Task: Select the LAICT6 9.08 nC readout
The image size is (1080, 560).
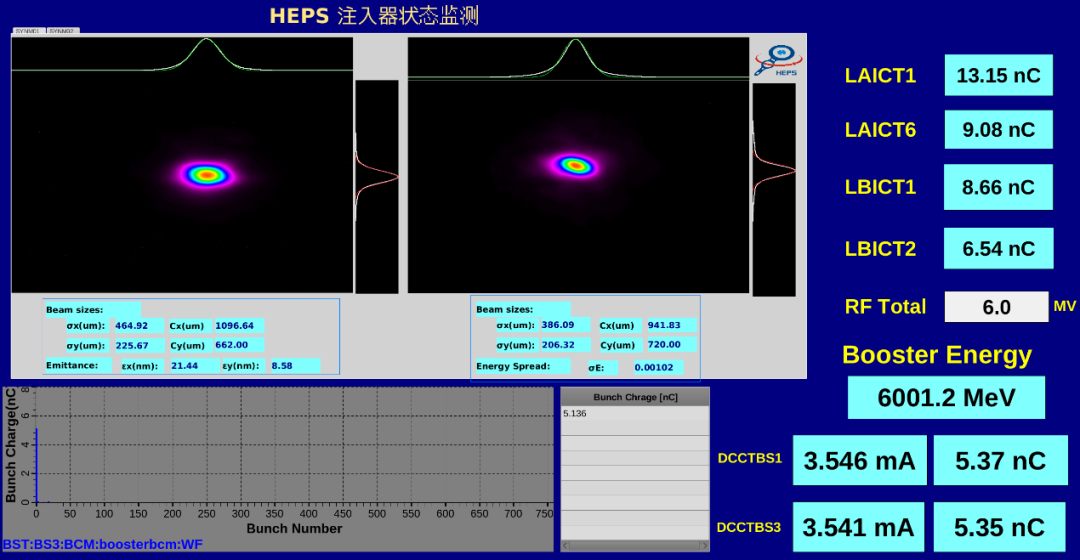Action: pyautogui.click(x=998, y=129)
